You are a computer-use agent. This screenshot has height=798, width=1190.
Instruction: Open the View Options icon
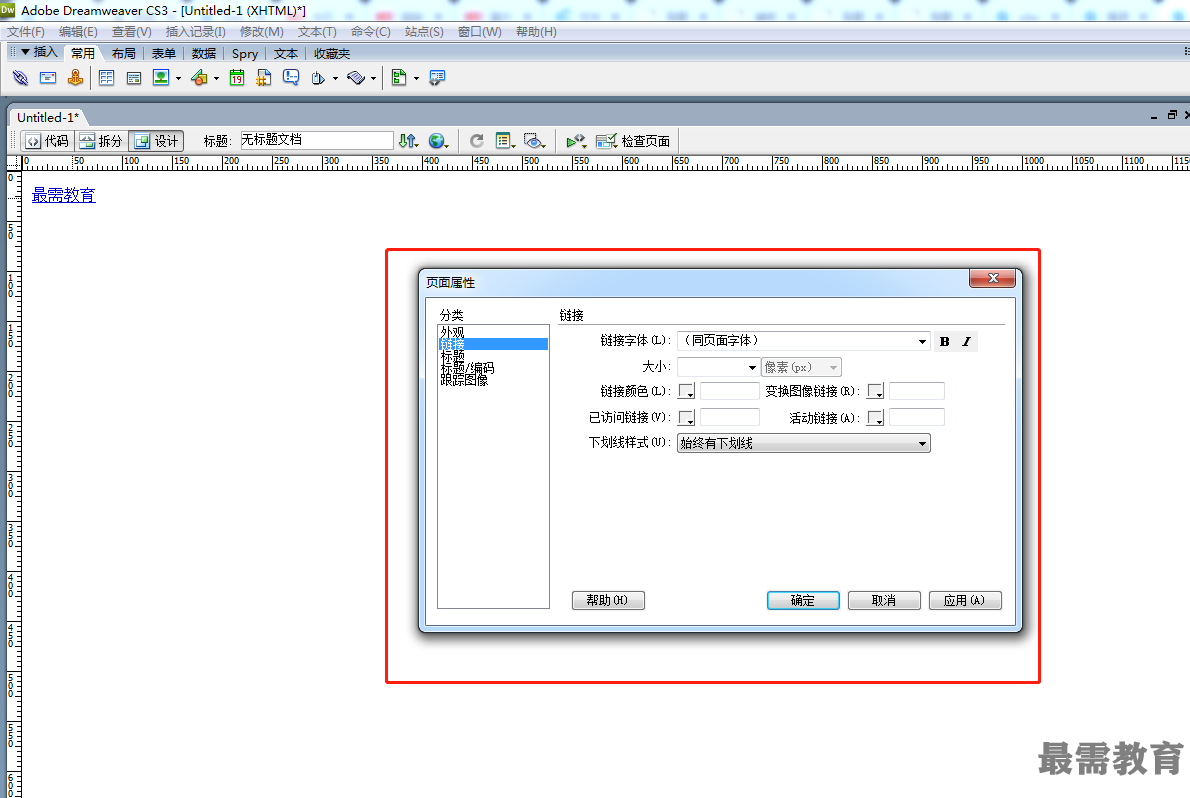pyautogui.click(x=504, y=140)
